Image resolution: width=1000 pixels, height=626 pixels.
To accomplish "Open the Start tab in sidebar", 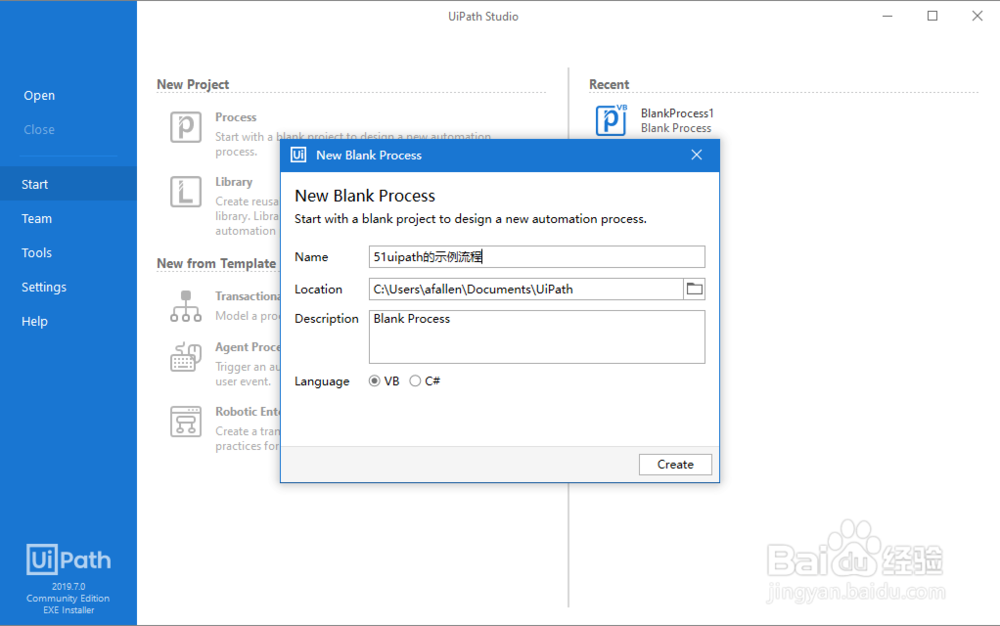I will (x=35, y=184).
